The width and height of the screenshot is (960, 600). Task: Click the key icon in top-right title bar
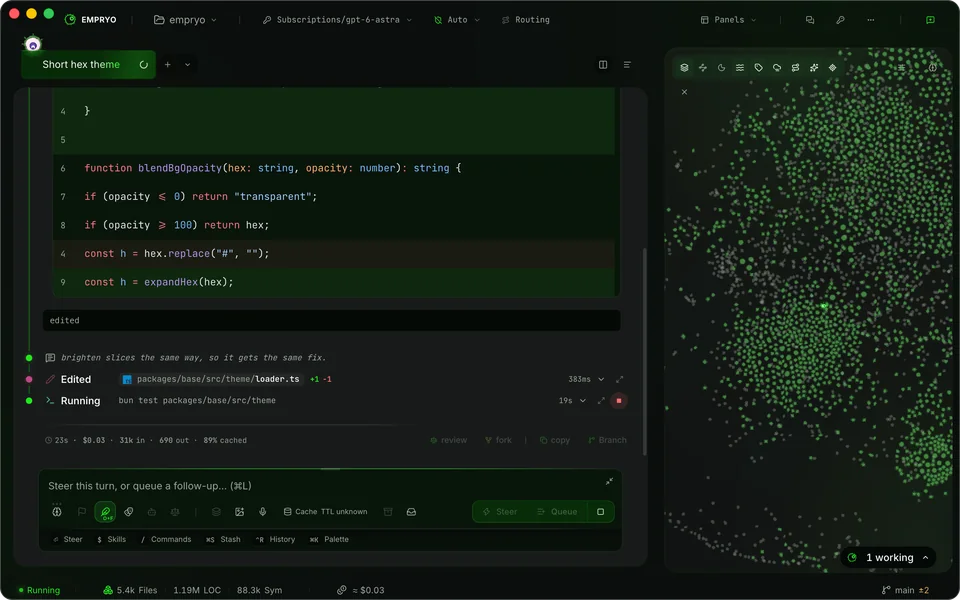pyautogui.click(x=841, y=20)
